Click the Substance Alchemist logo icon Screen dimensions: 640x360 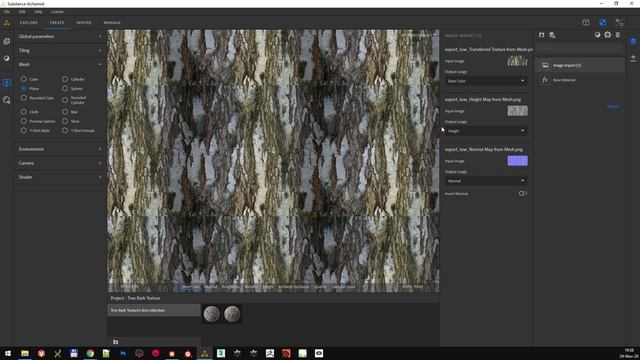7,23
